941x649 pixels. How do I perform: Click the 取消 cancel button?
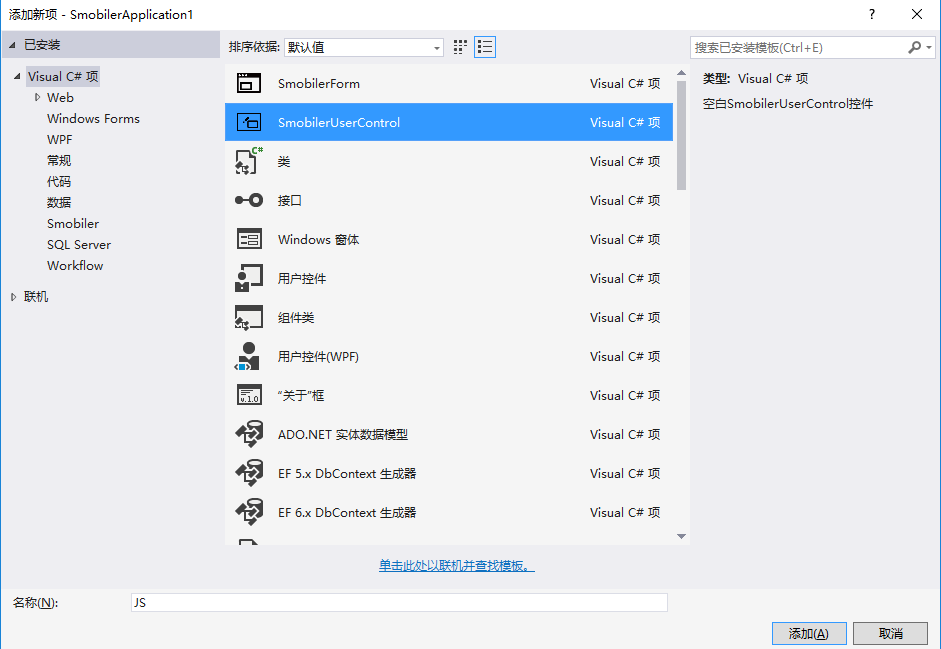pyautogui.click(x=891, y=633)
